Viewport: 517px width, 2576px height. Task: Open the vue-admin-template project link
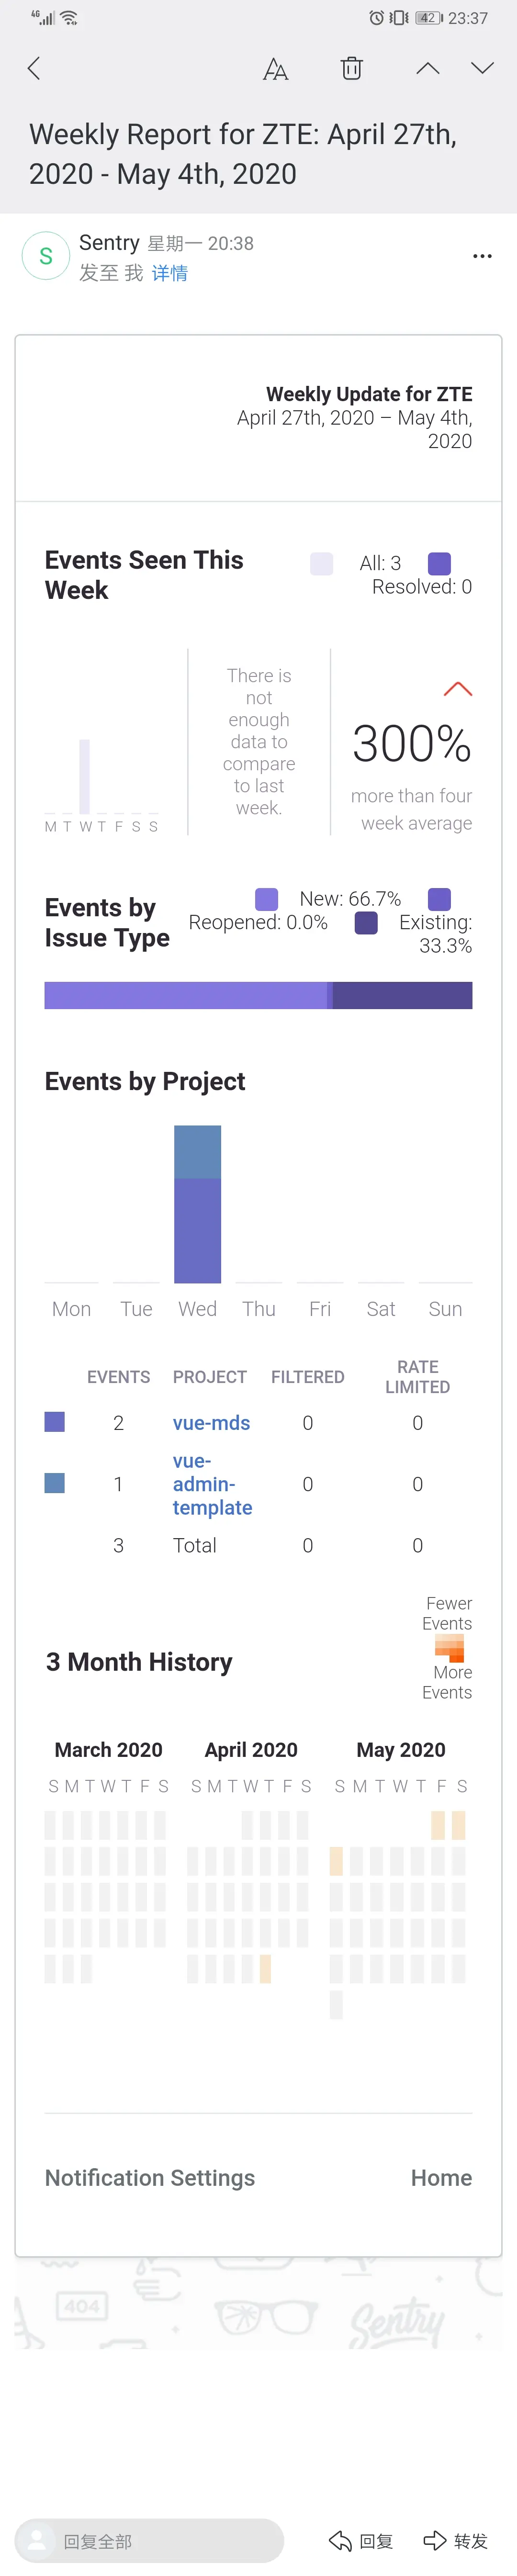[212, 1484]
